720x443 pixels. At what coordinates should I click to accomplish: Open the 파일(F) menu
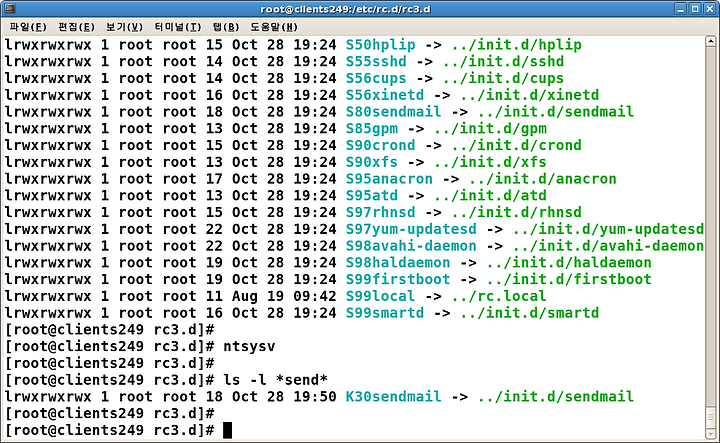tap(28, 27)
